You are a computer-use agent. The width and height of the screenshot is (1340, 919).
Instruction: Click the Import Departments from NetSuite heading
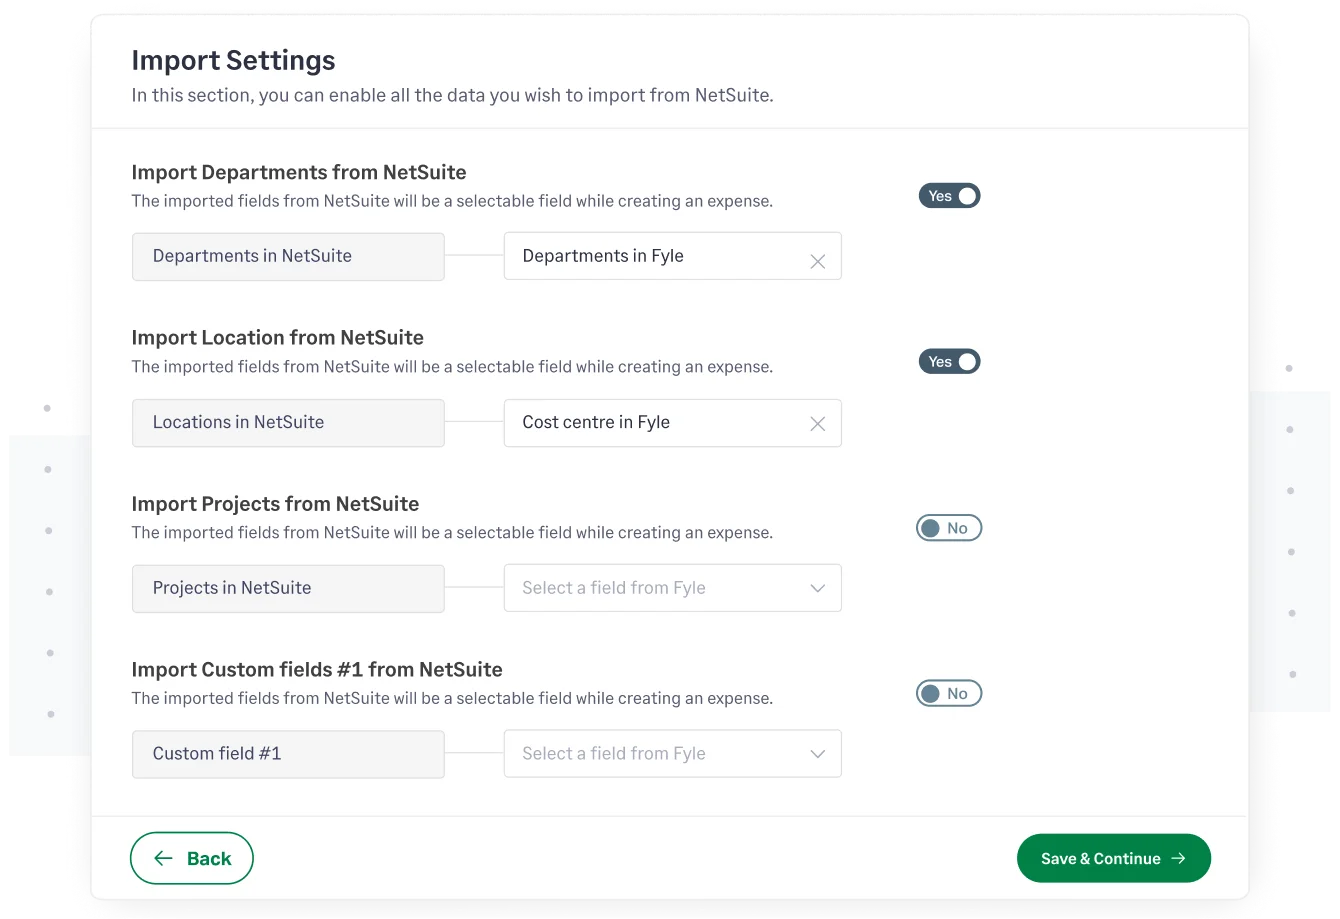coord(299,172)
